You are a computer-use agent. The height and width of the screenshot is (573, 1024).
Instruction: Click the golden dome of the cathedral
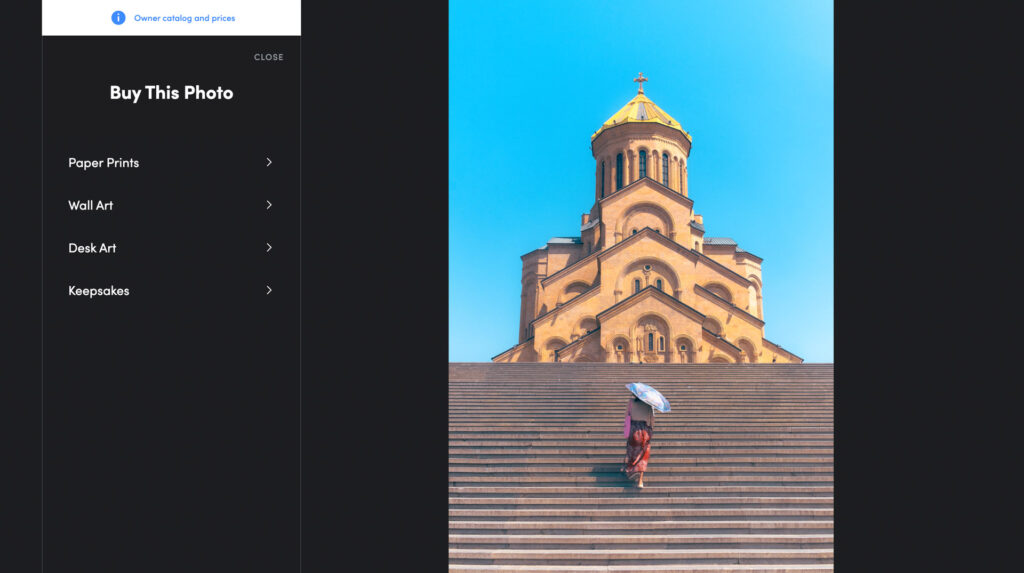coord(641,112)
